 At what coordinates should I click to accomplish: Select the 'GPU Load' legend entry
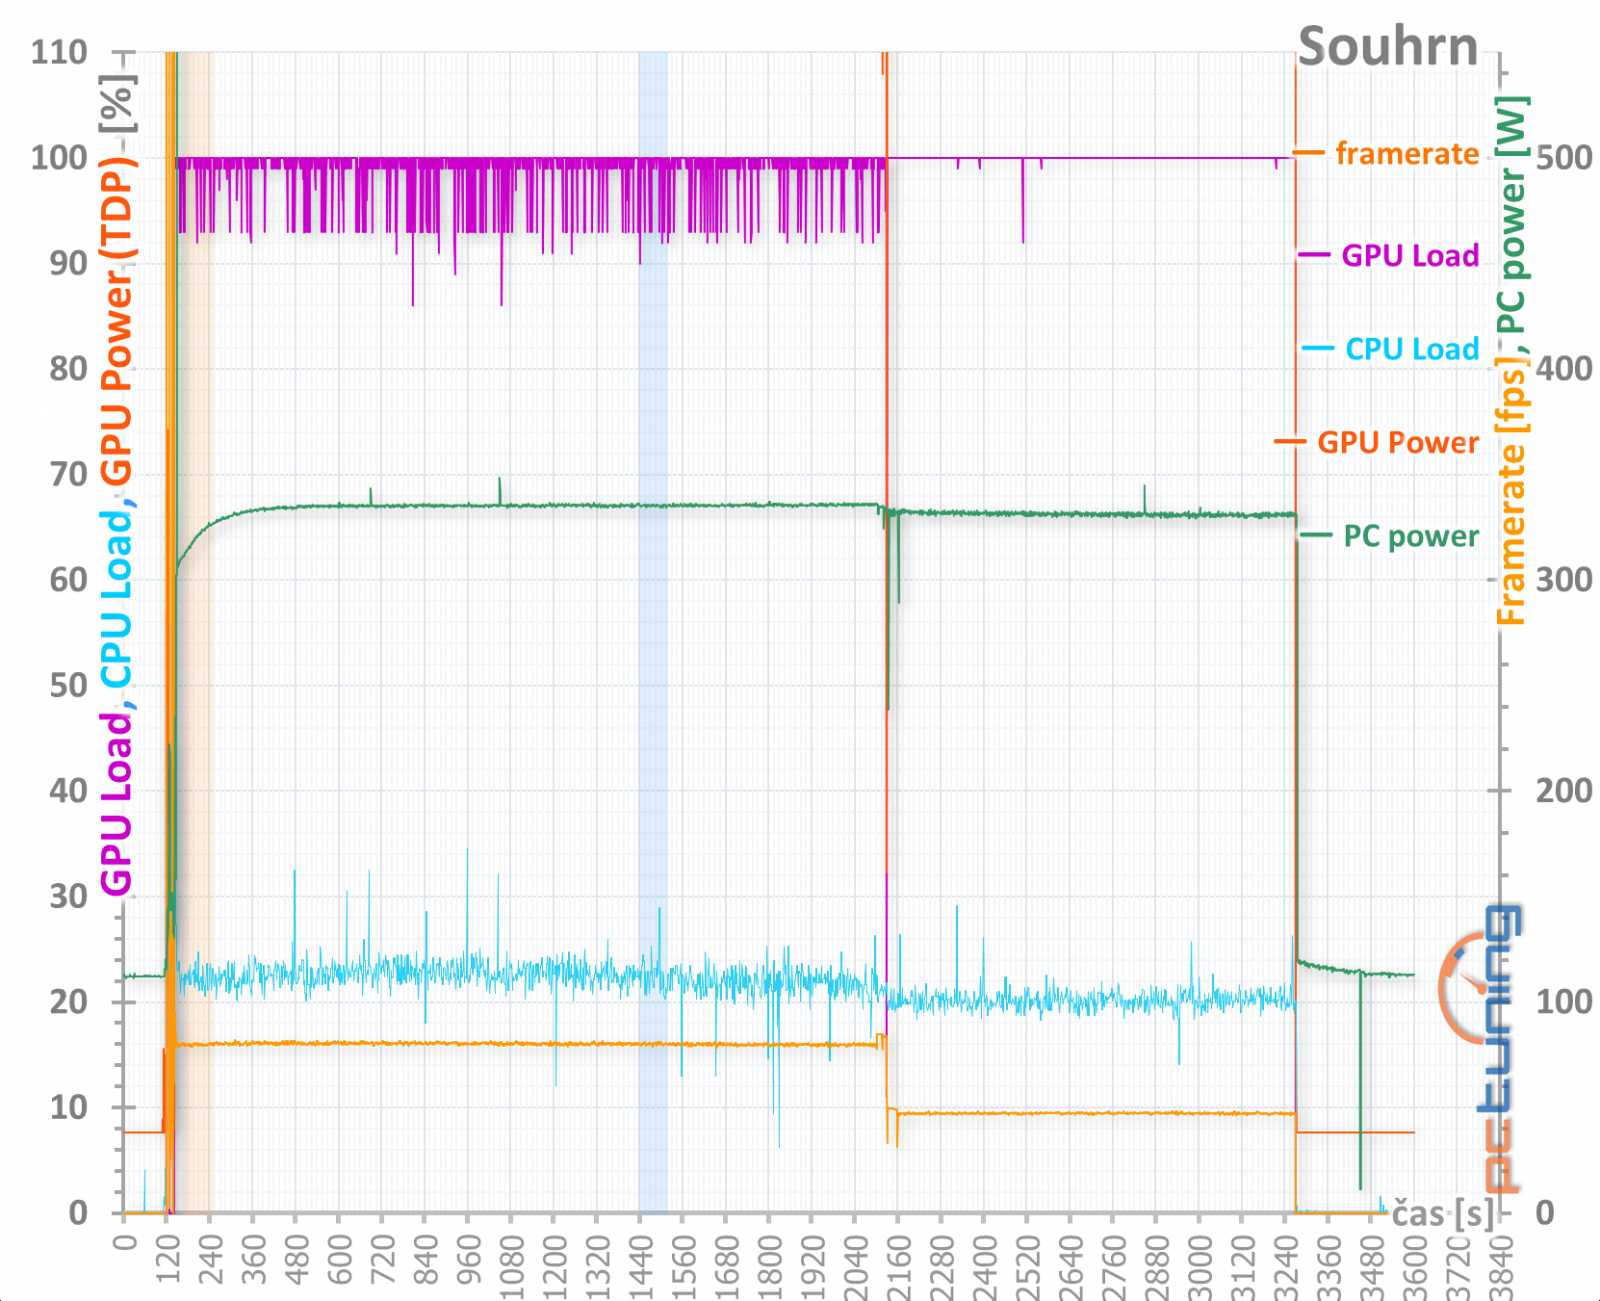coord(1409,255)
